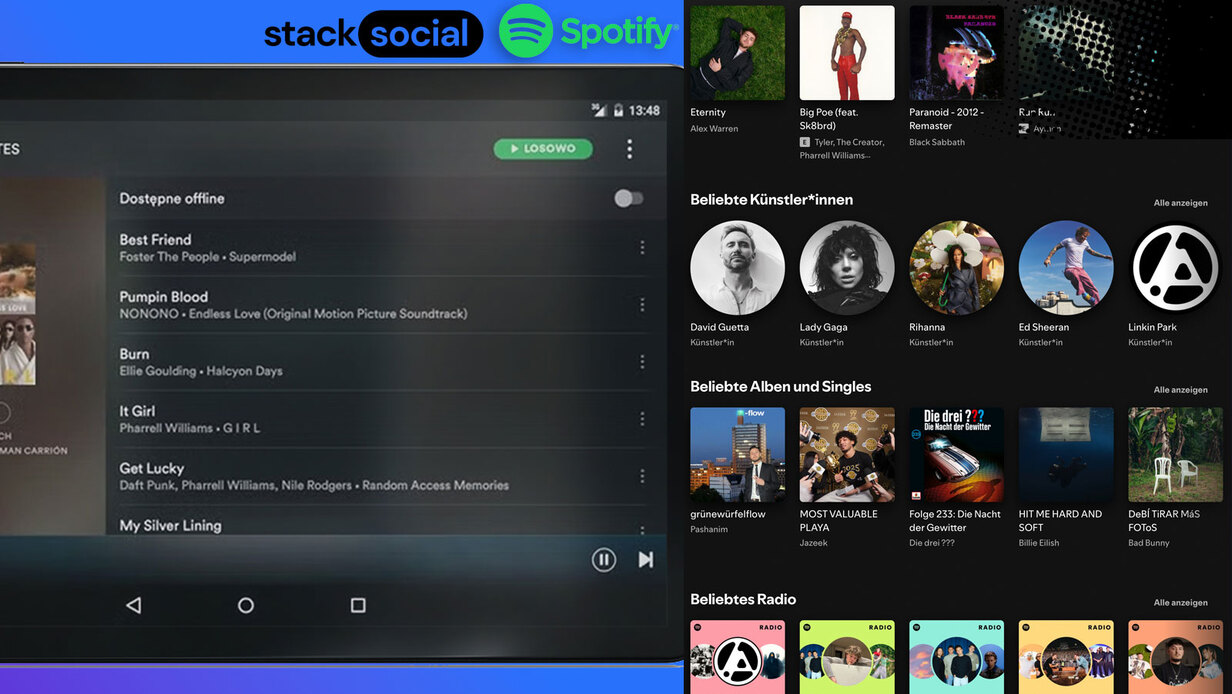Screen dimensions: 1232x694
Task: Open the HIT ME HARD AND SOFT cover
Action: pyautogui.click(x=1066, y=454)
